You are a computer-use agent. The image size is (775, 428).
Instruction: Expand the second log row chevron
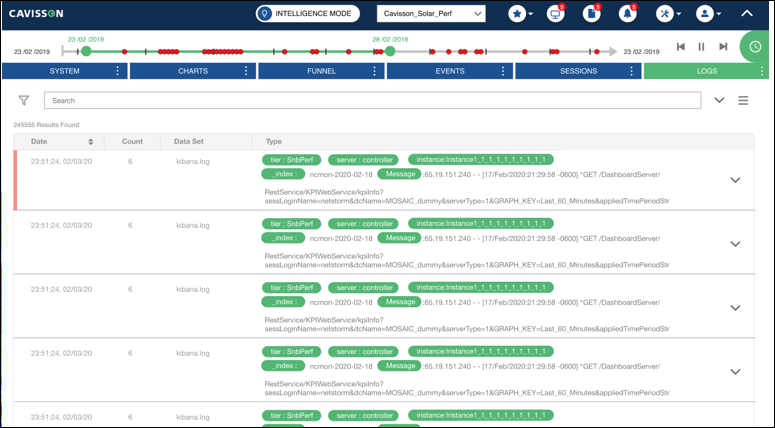[735, 244]
